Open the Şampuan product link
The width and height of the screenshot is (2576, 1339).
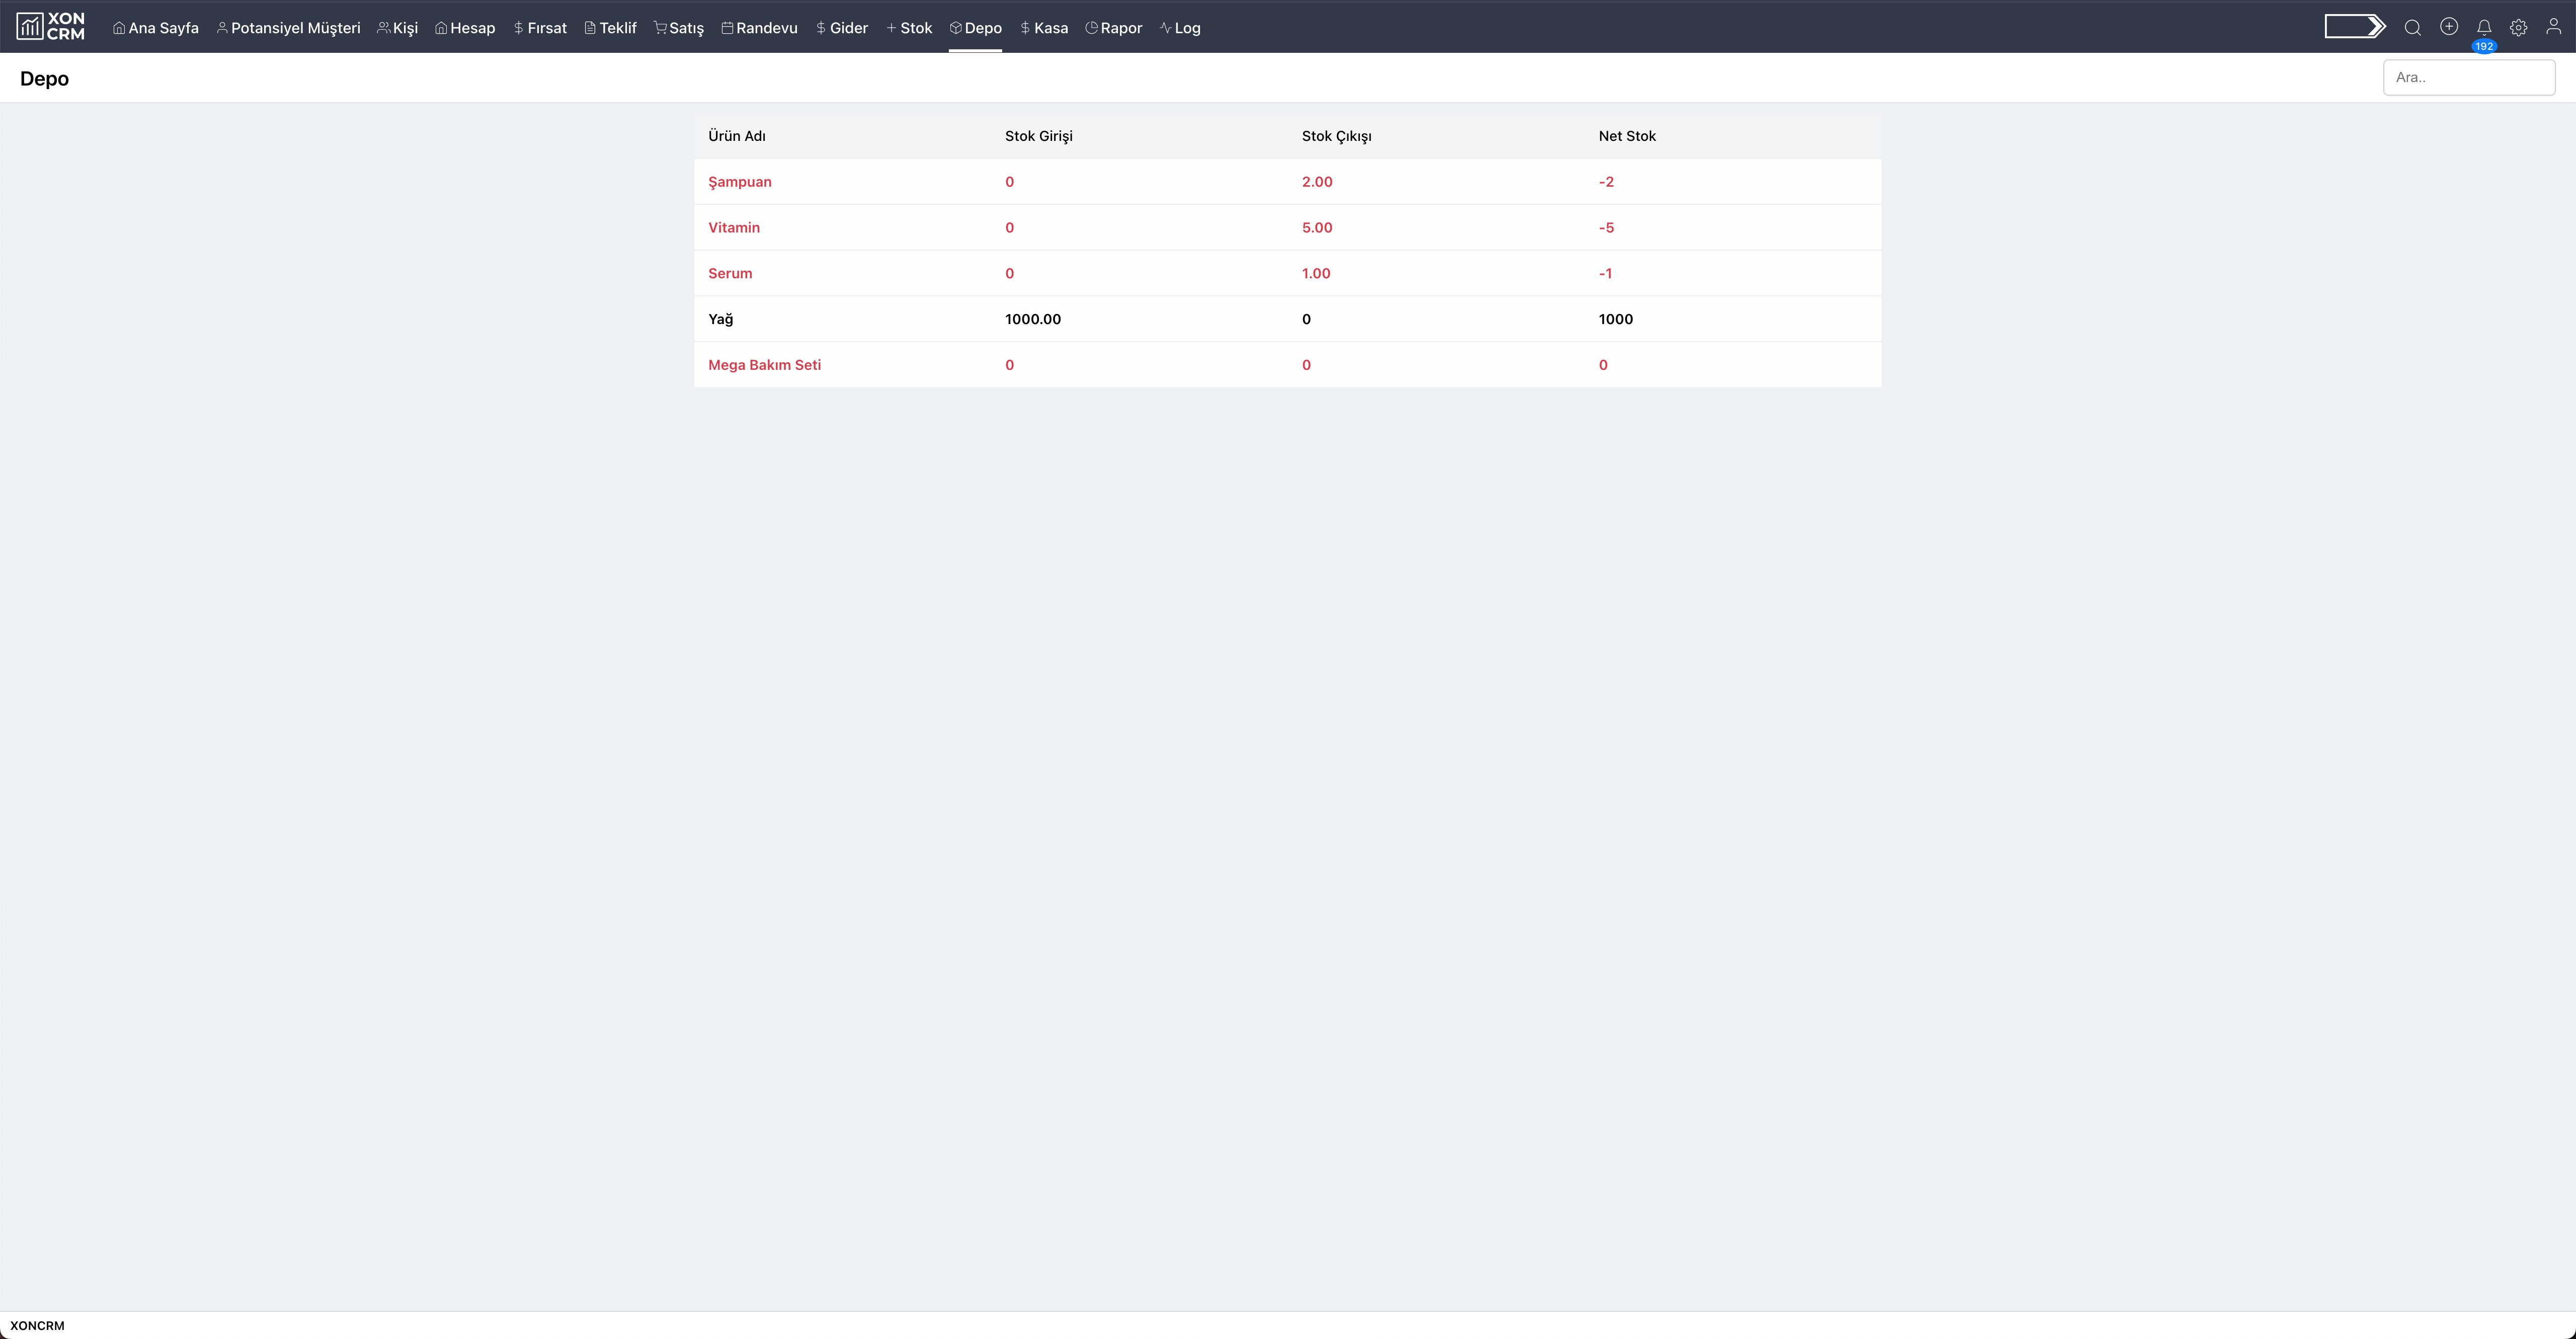click(740, 182)
